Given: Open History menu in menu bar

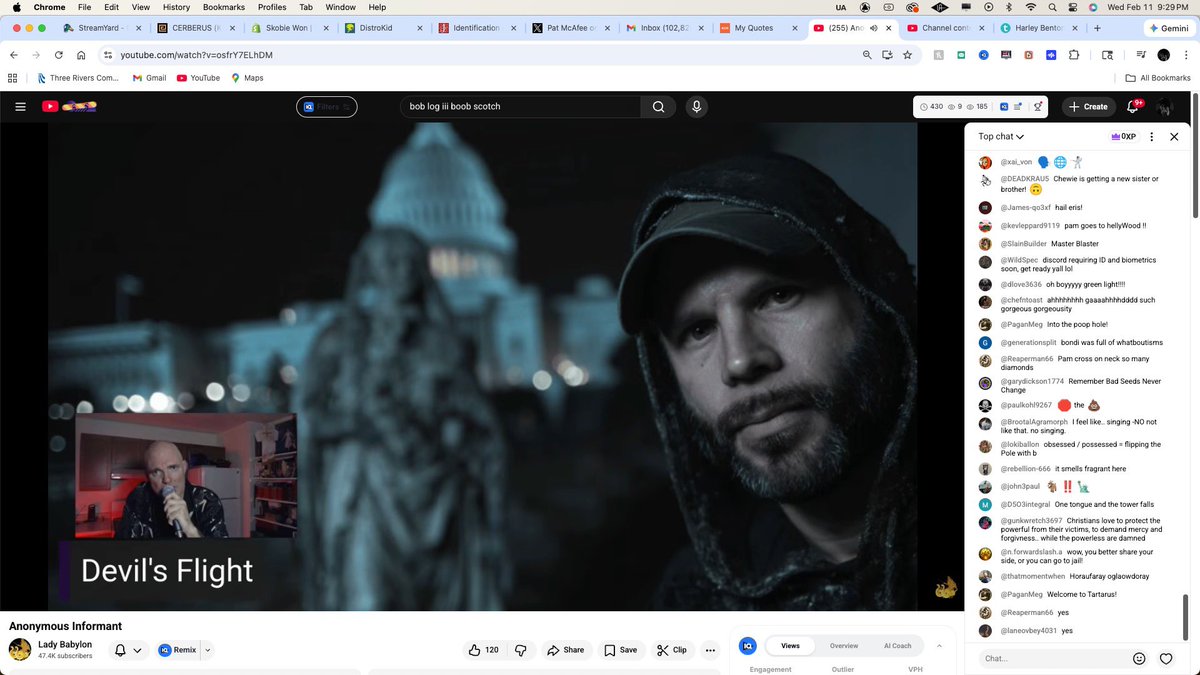Looking at the screenshot, I should [176, 7].
